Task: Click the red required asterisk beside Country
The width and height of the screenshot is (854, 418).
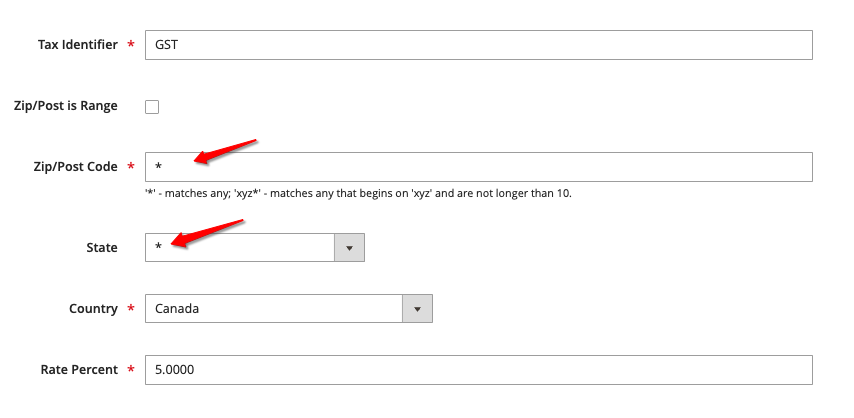Action: coord(131,307)
